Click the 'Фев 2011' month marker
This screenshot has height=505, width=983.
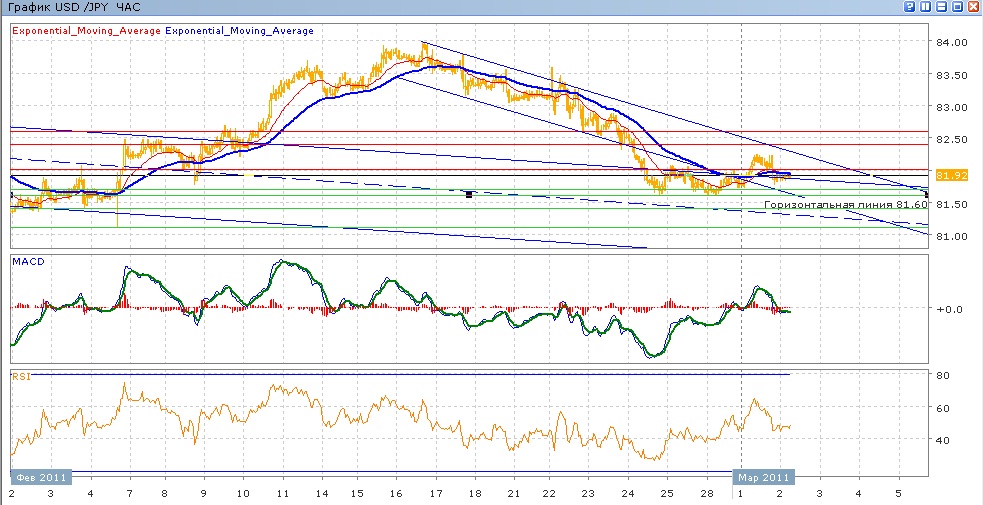point(40,478)
